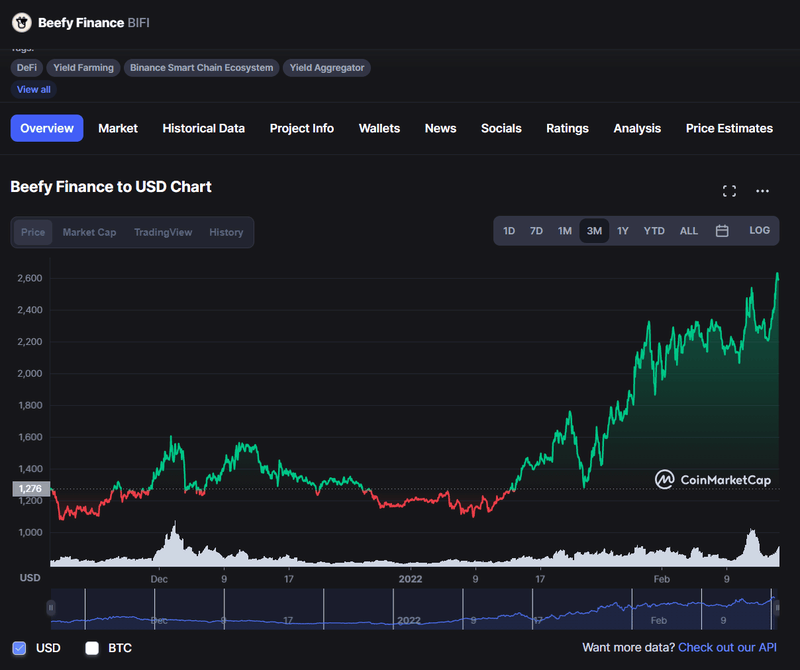The image size is (800, 670).
Task: Switch to the News tab
Action: pyautogui.click(x=440, y=128)
